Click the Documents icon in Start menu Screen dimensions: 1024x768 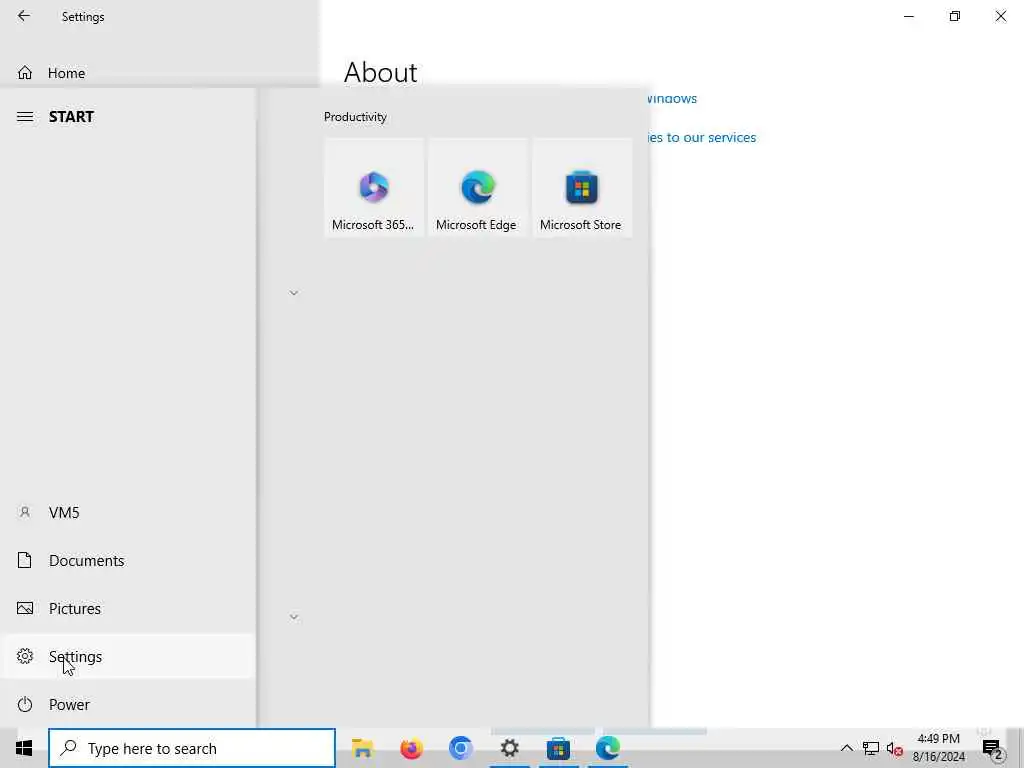click(x=25, y=560)
